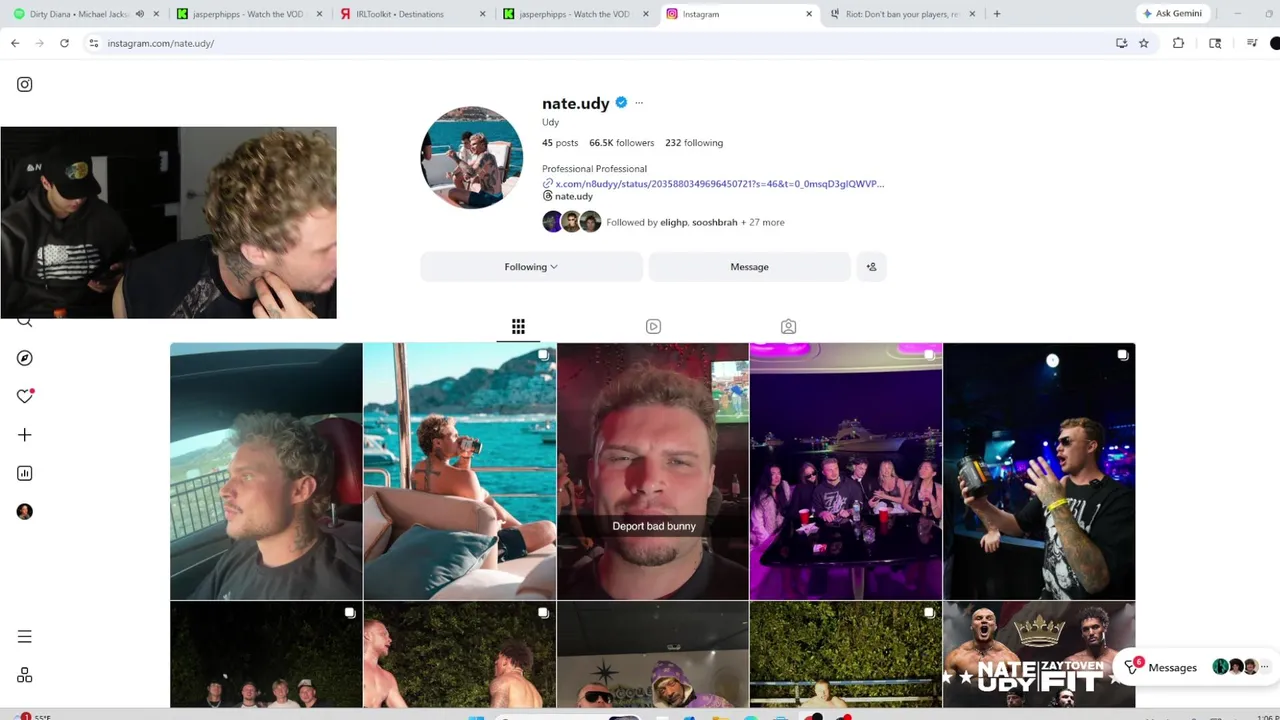
Task: Close the IRLToolkit Destinations tab
Action: tap(483, 14)
